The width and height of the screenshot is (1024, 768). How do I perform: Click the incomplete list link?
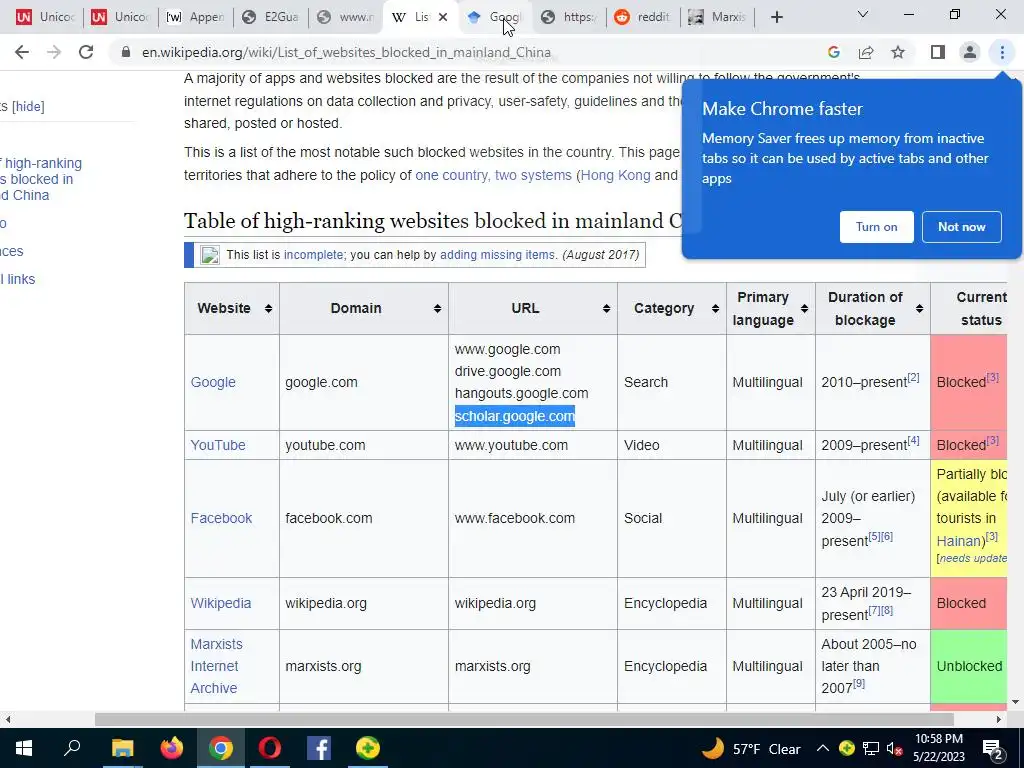313,255
